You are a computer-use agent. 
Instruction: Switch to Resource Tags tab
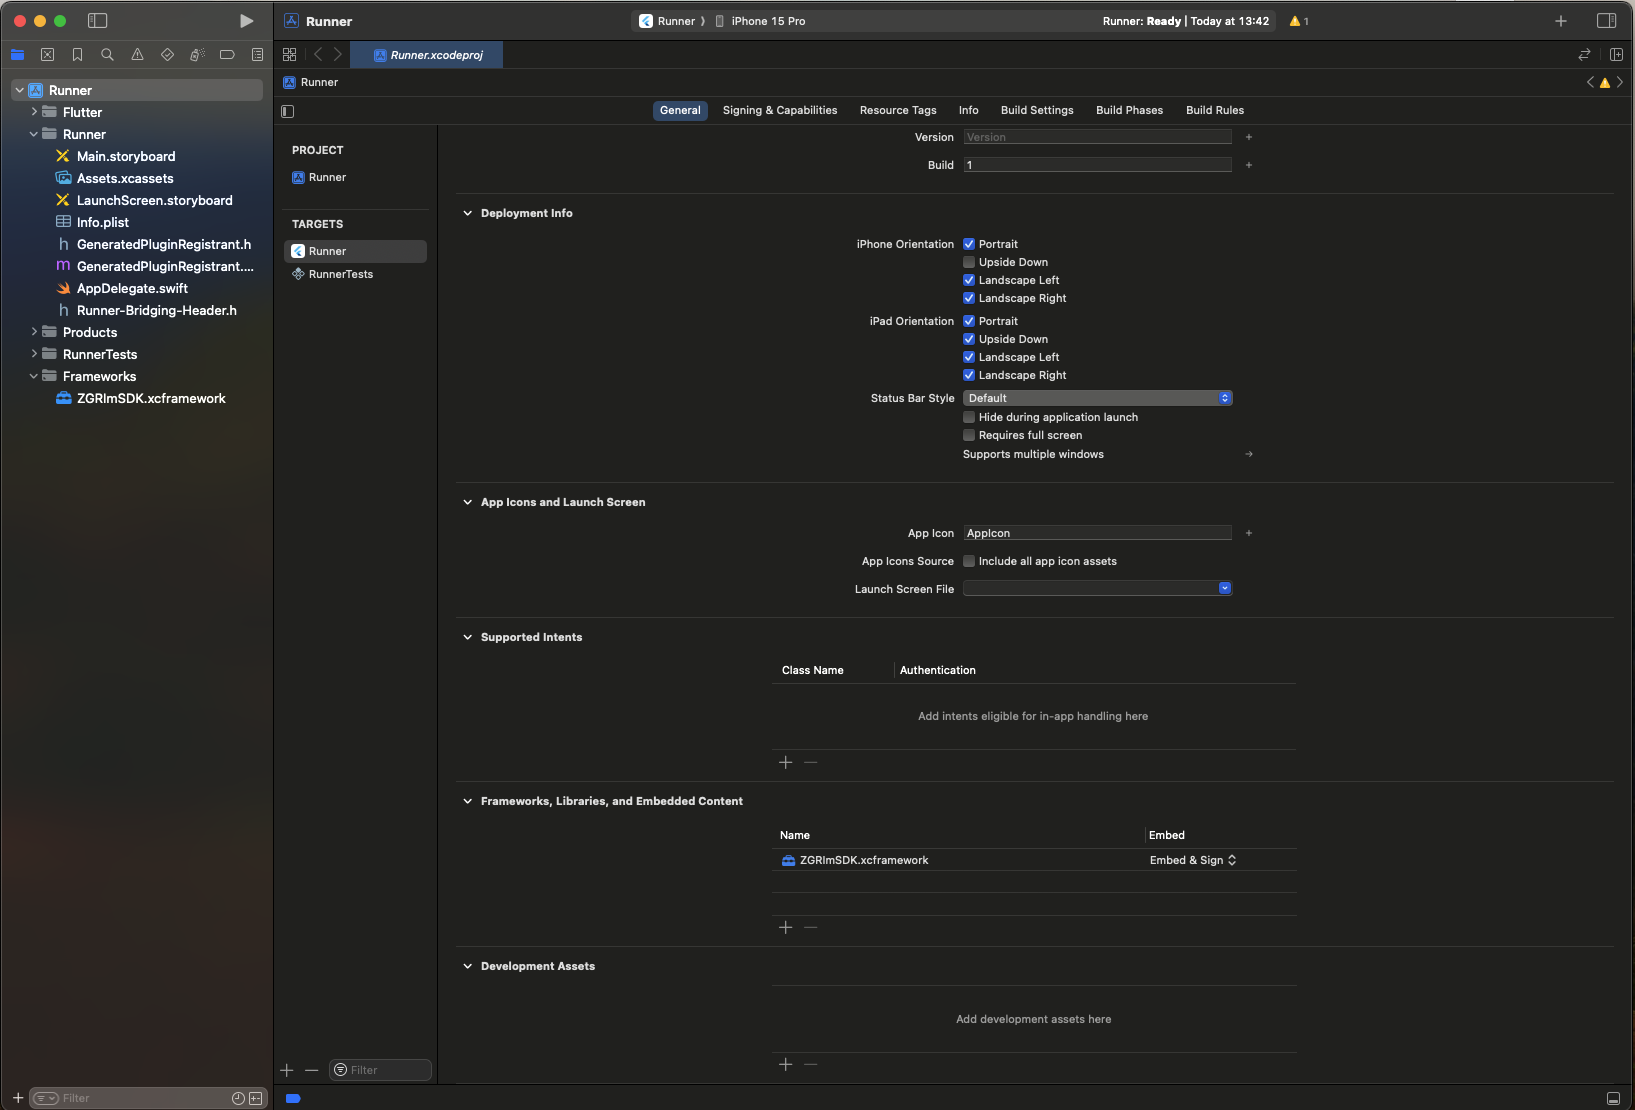(898, 110)
